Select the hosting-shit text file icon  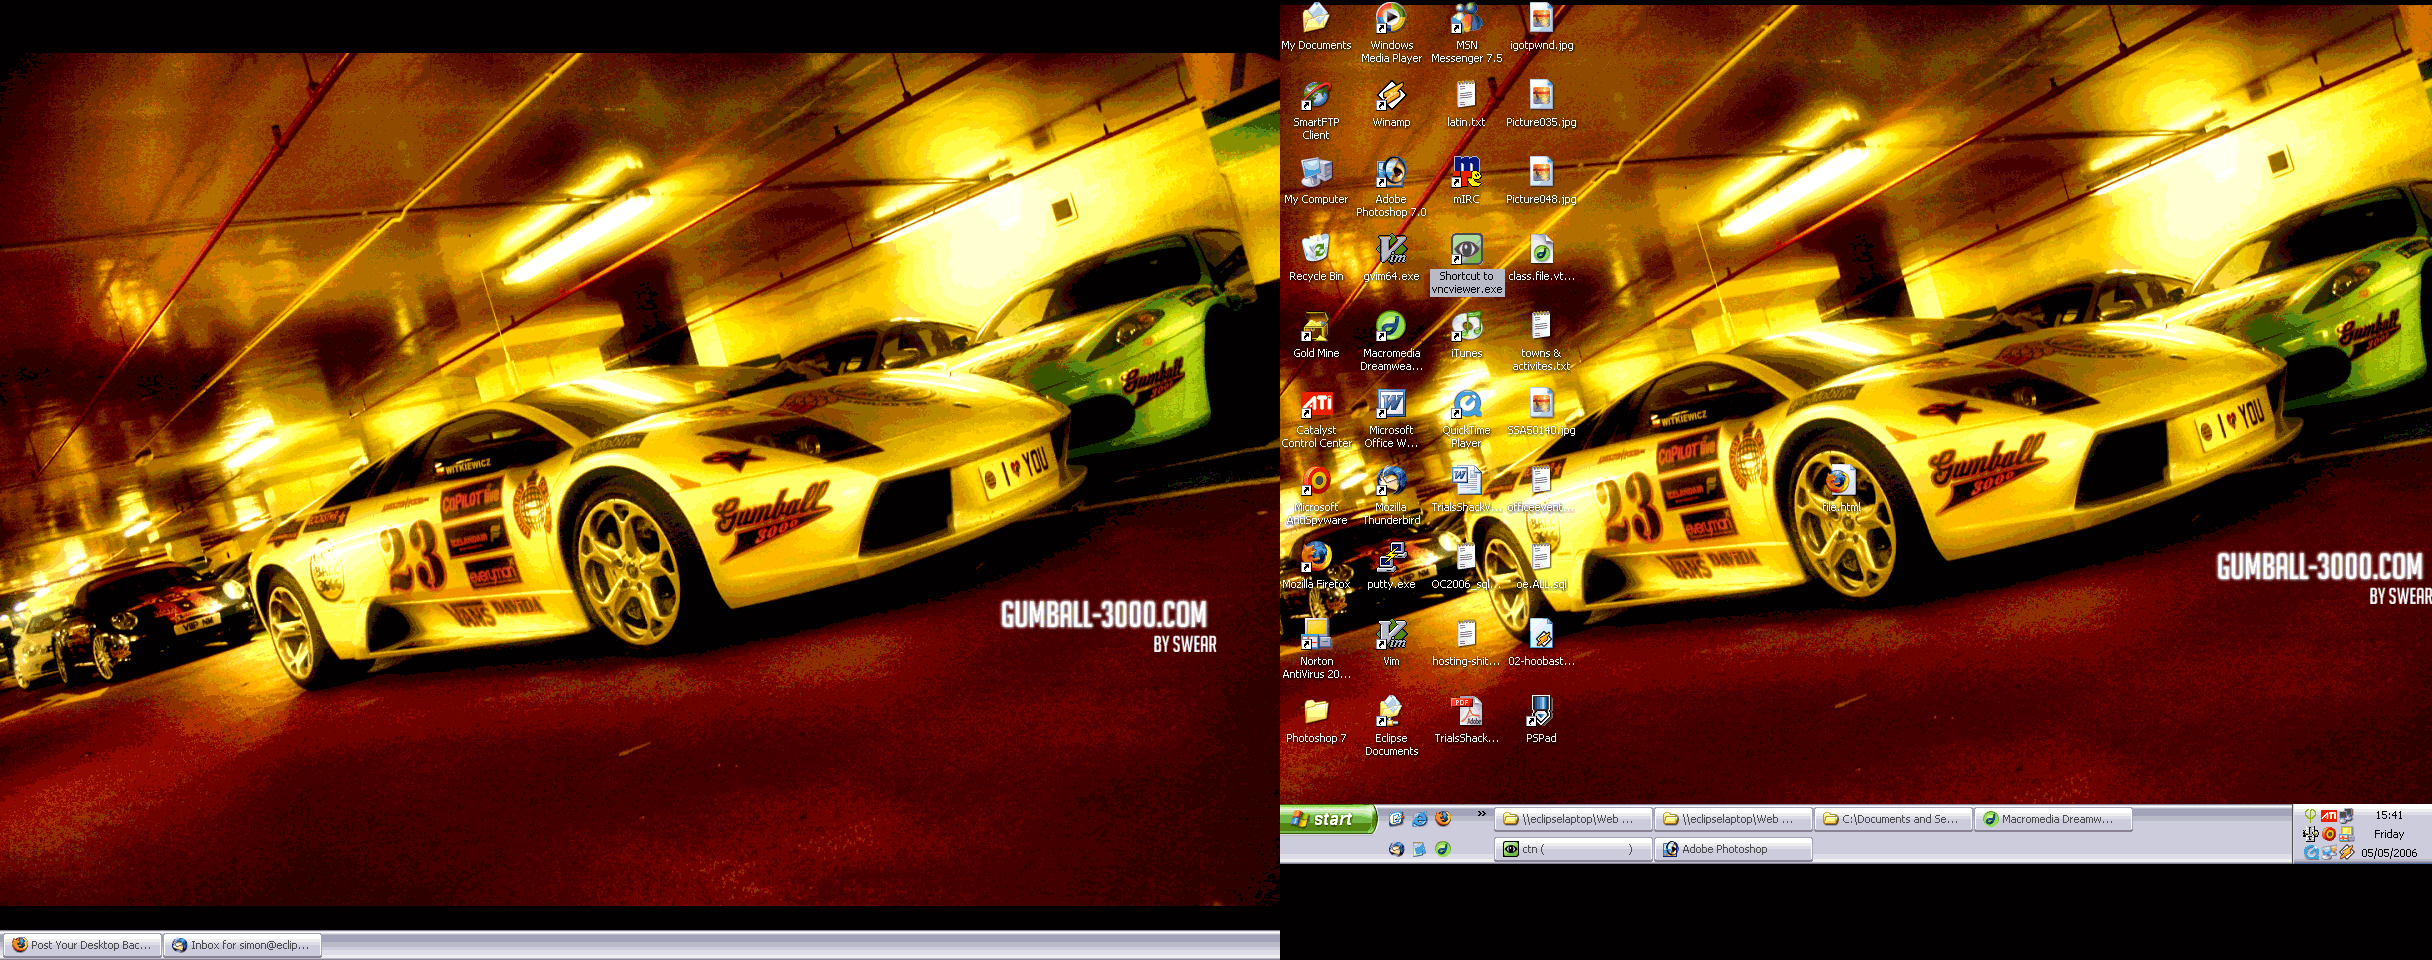pos(1466,643)
